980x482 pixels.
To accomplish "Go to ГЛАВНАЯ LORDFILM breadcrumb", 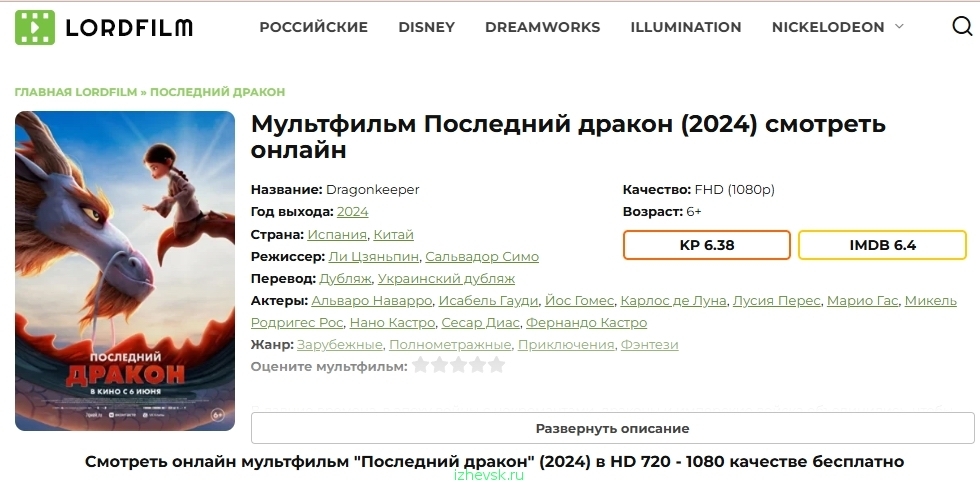I will point(76,92).
